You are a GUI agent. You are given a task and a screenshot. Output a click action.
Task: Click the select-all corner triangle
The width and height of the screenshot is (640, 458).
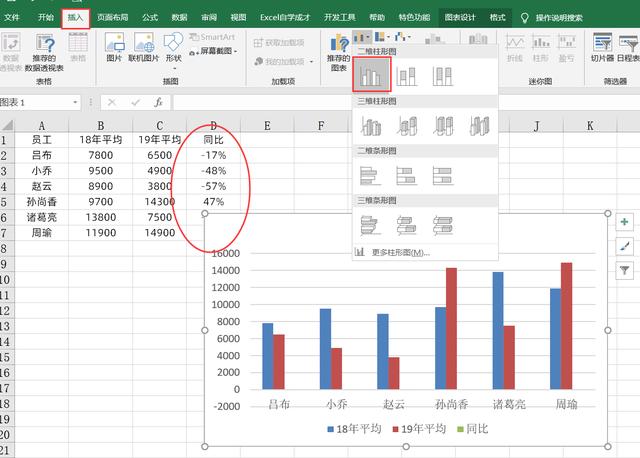(x=7, y=125)
